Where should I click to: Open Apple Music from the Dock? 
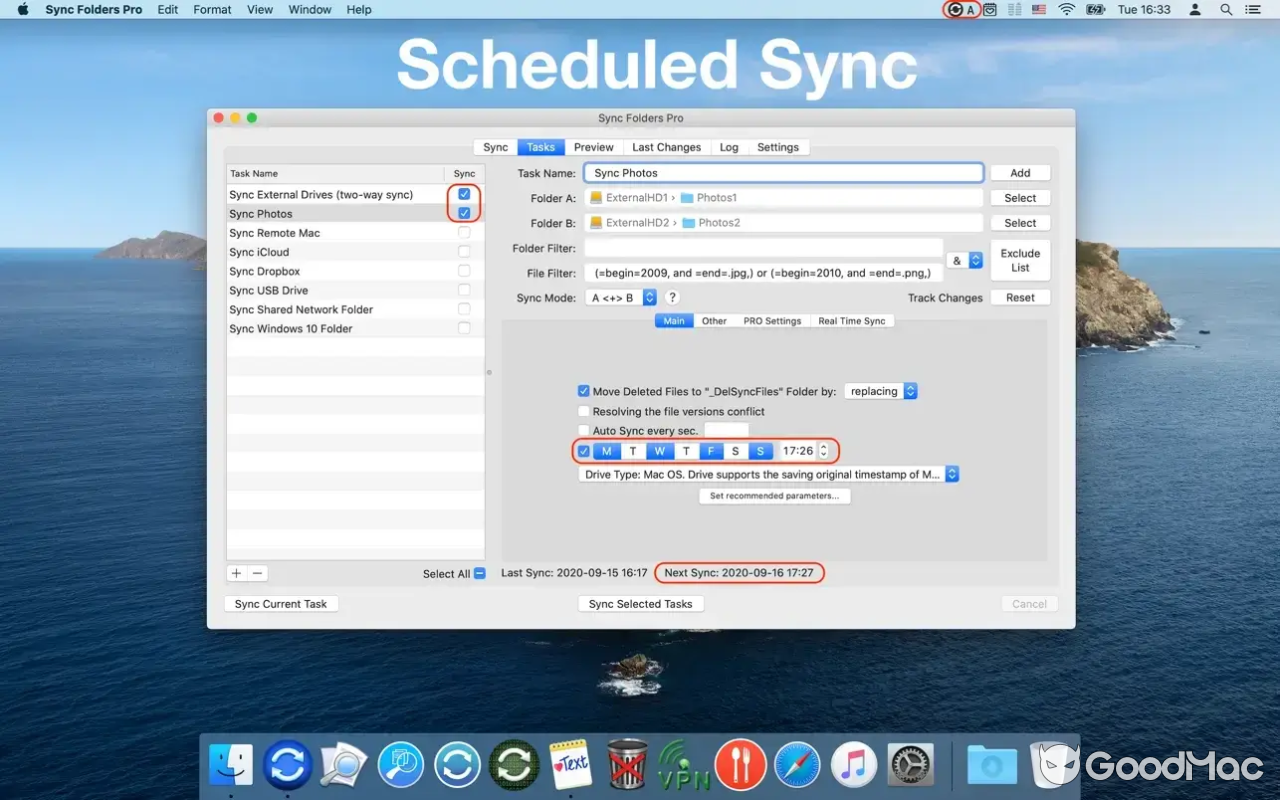pos(853,765)
